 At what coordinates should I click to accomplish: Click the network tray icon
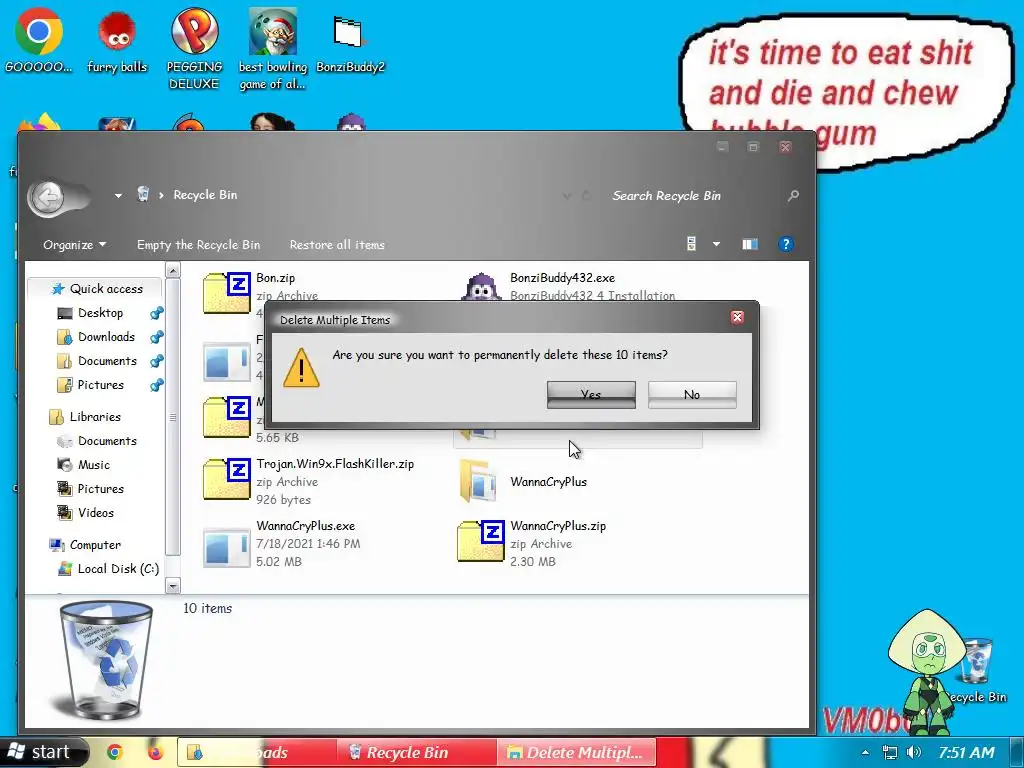pyautogui.click(x=889, y=752)
